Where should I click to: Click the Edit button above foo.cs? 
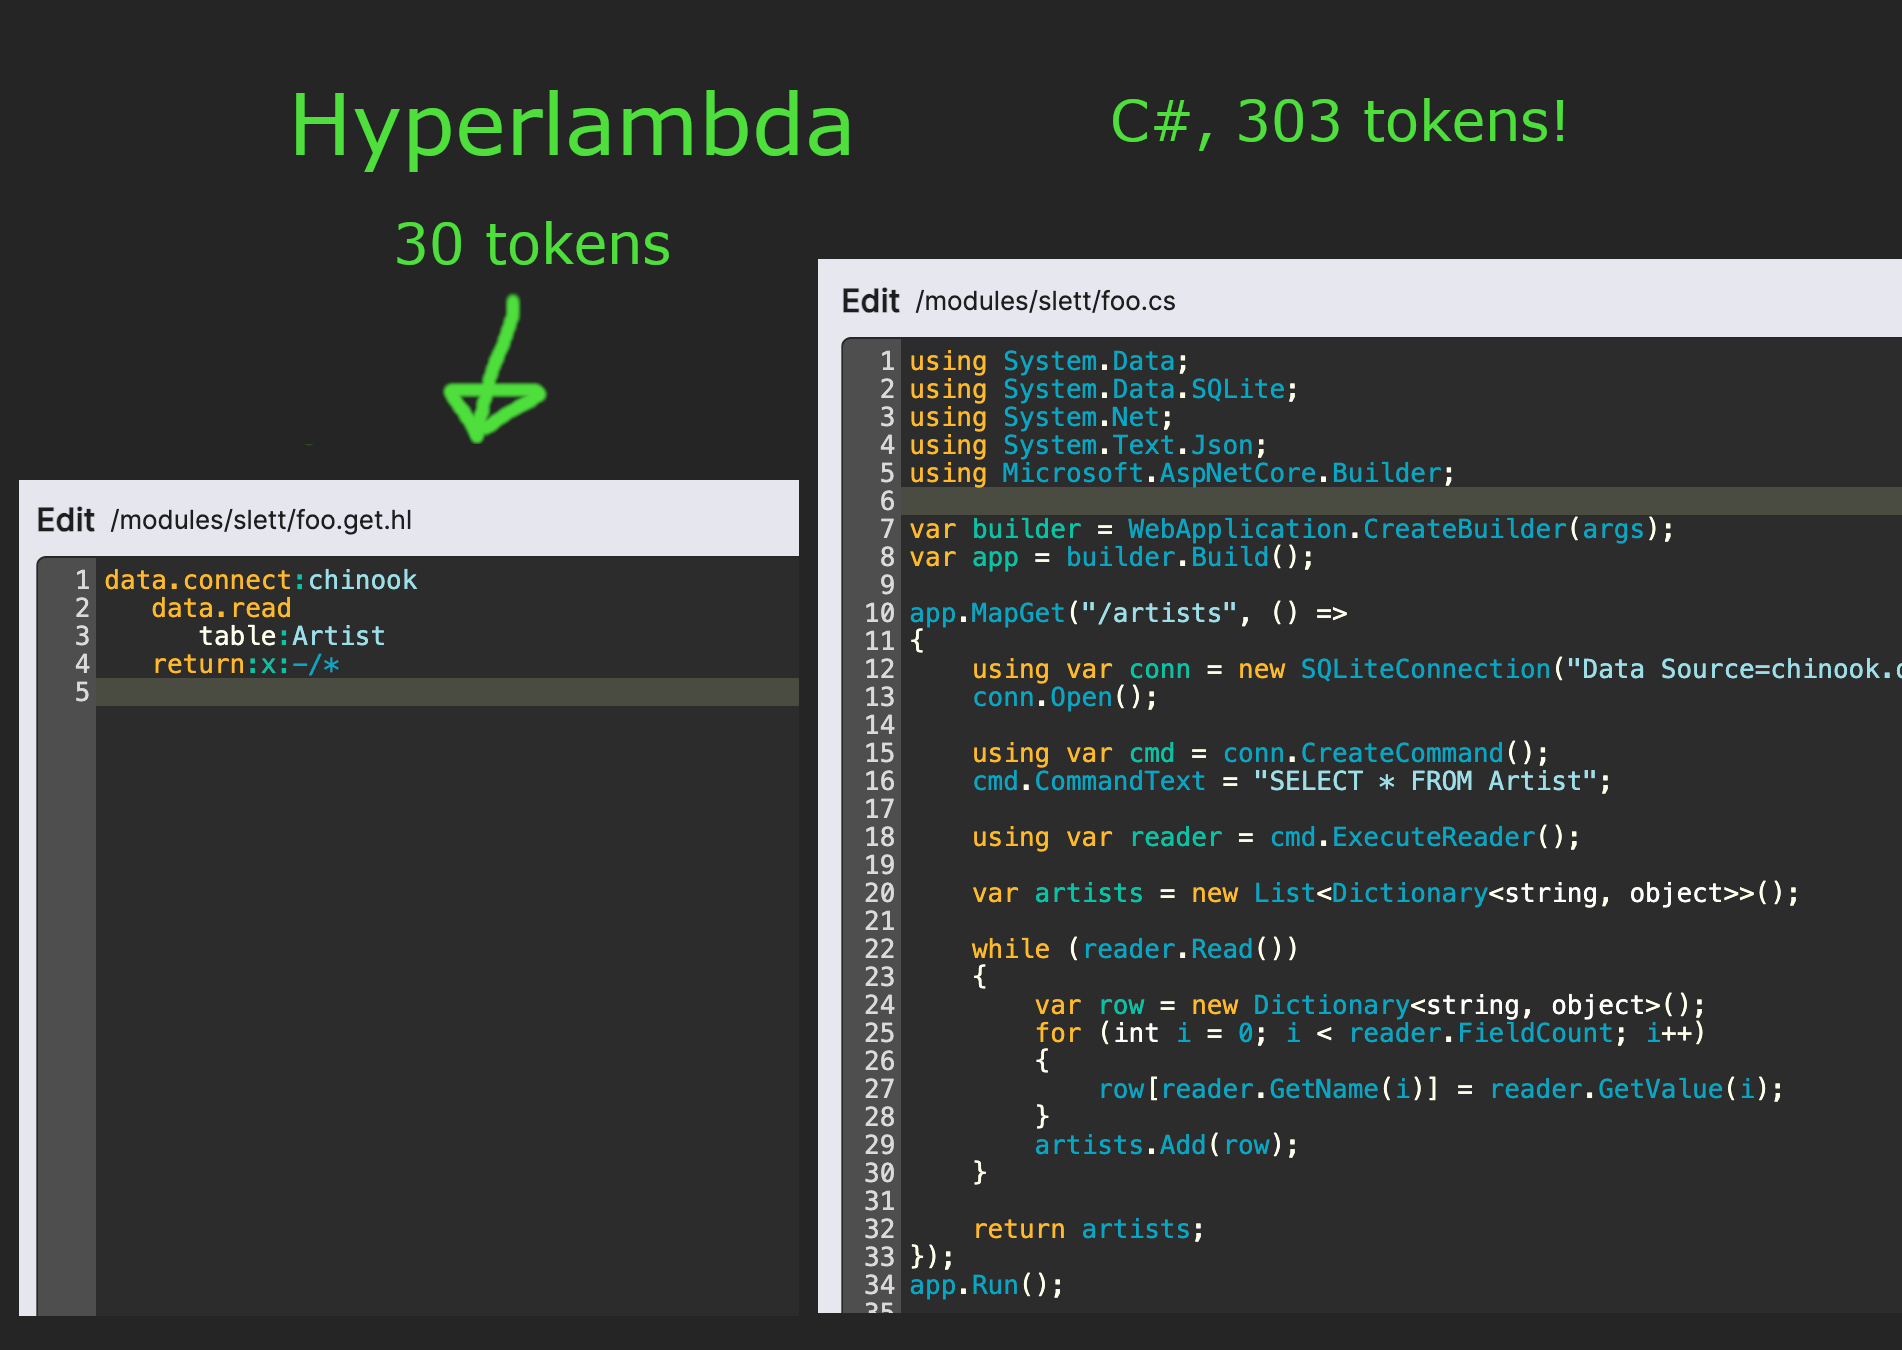tap(869, 301)
